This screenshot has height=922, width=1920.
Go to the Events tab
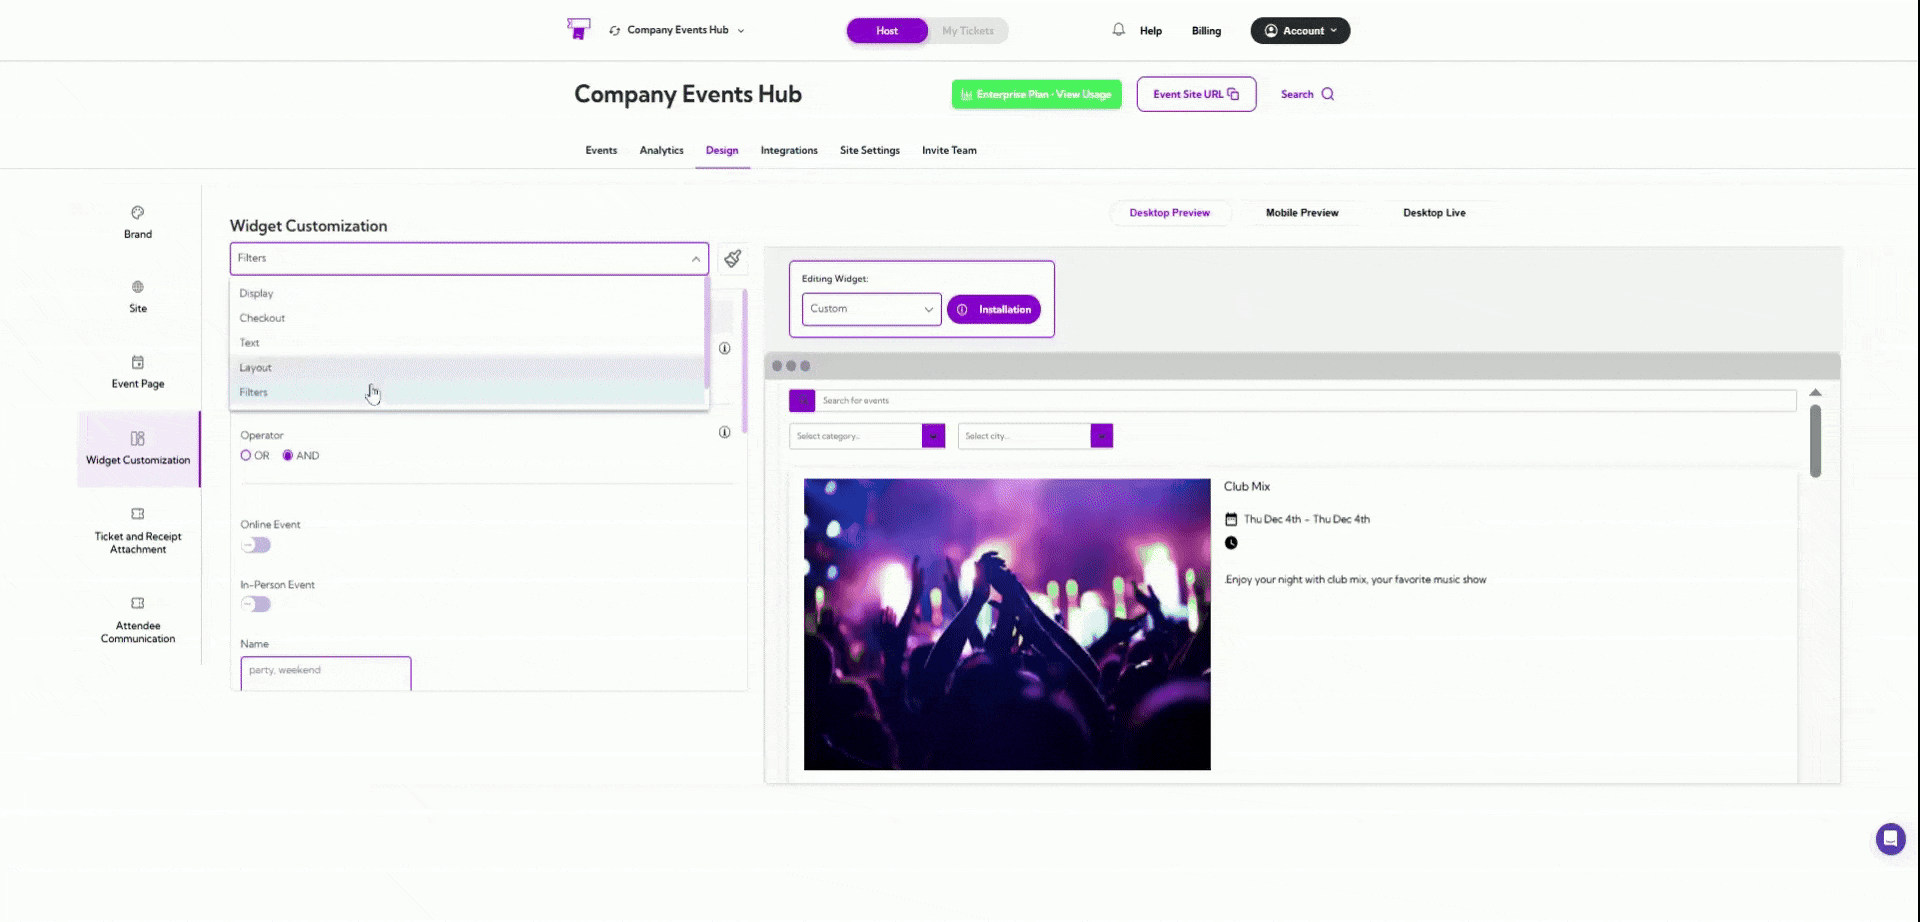(601, 150)
